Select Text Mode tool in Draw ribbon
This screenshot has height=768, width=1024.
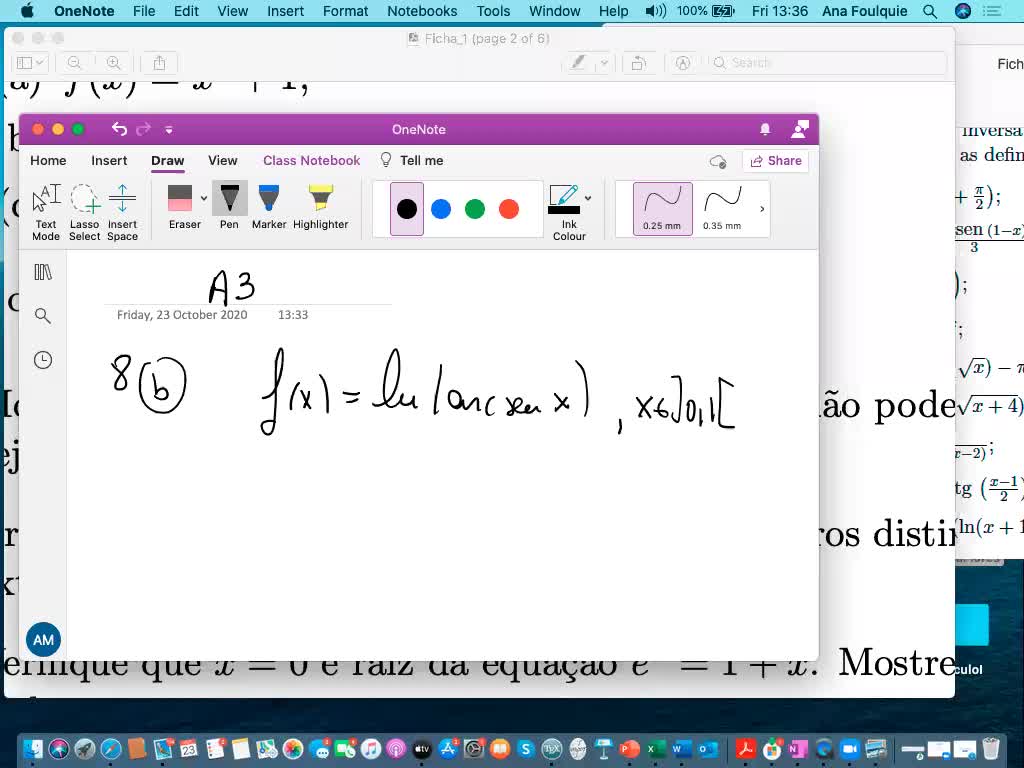[46, 212]
